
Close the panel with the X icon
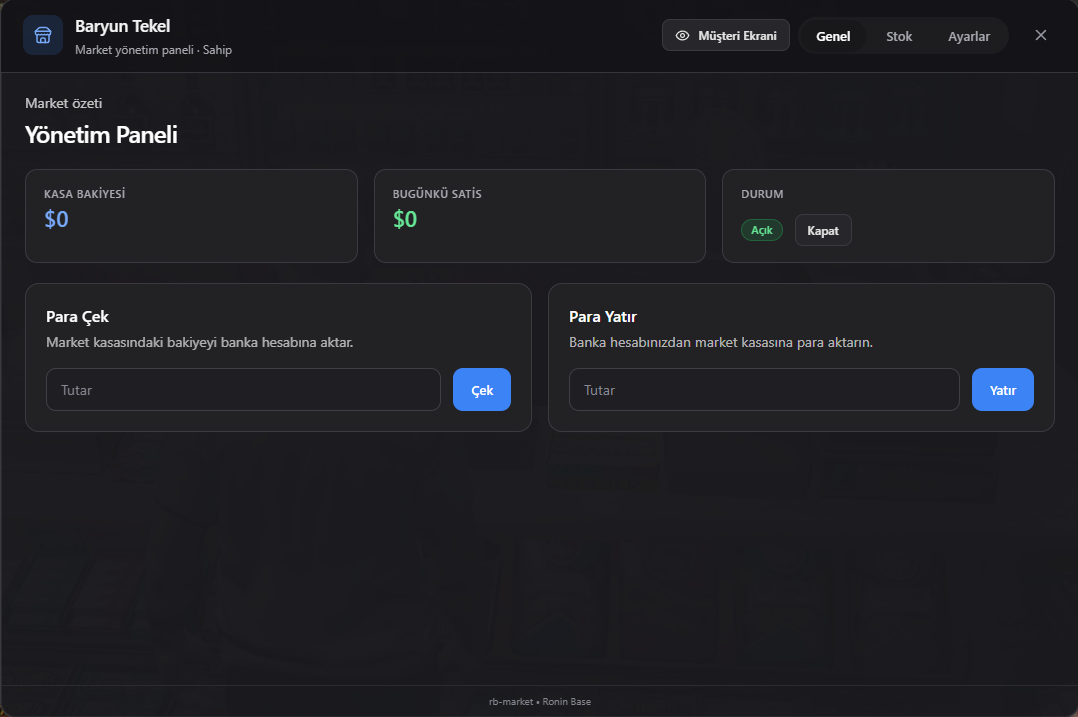click(x=1041, y=35)
